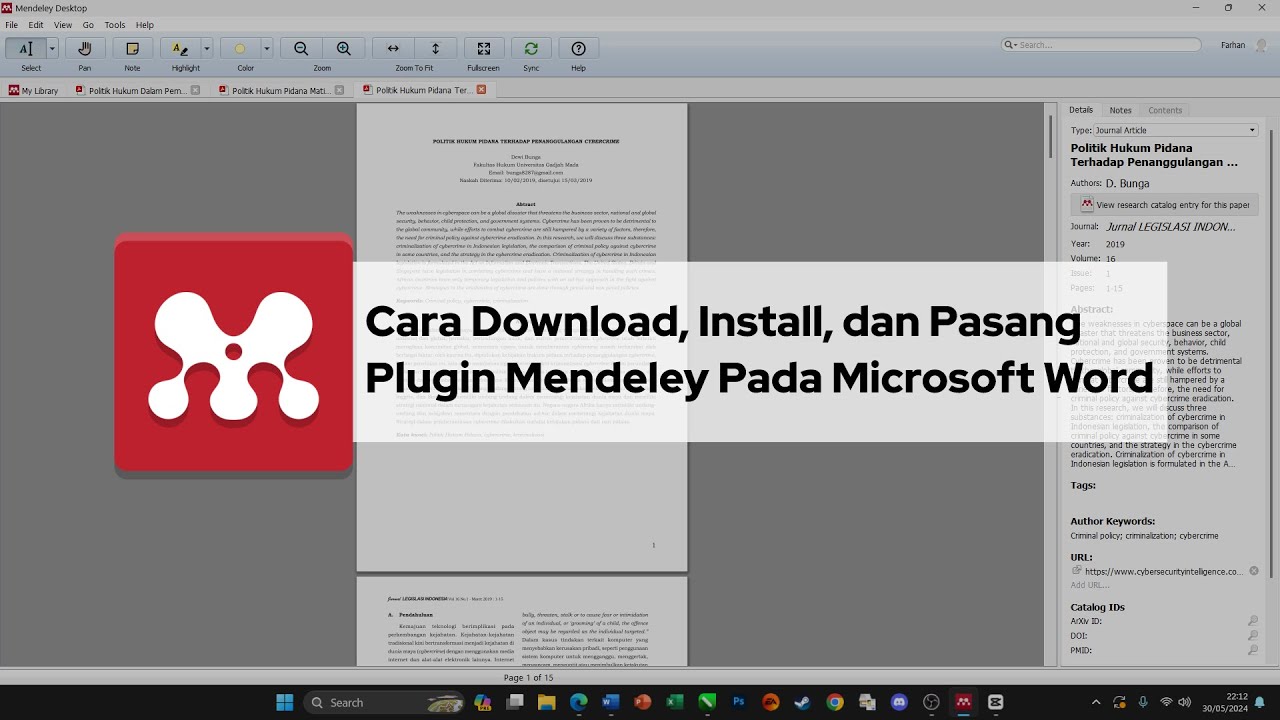Open Google Chrome from taskbar
The width and height of the screenshot is (1280, 720).
pos(835,702)
